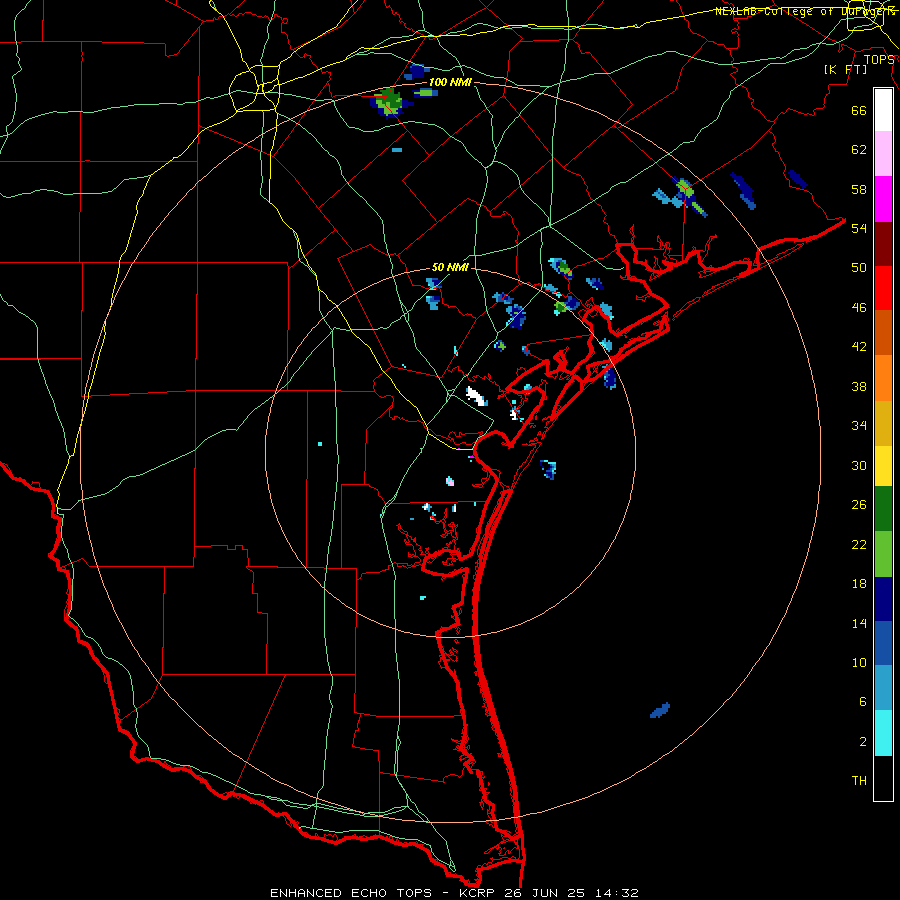900x900 pixels.
Task: Click the dark green legend swatch near 26
Action: click(883, 509)
